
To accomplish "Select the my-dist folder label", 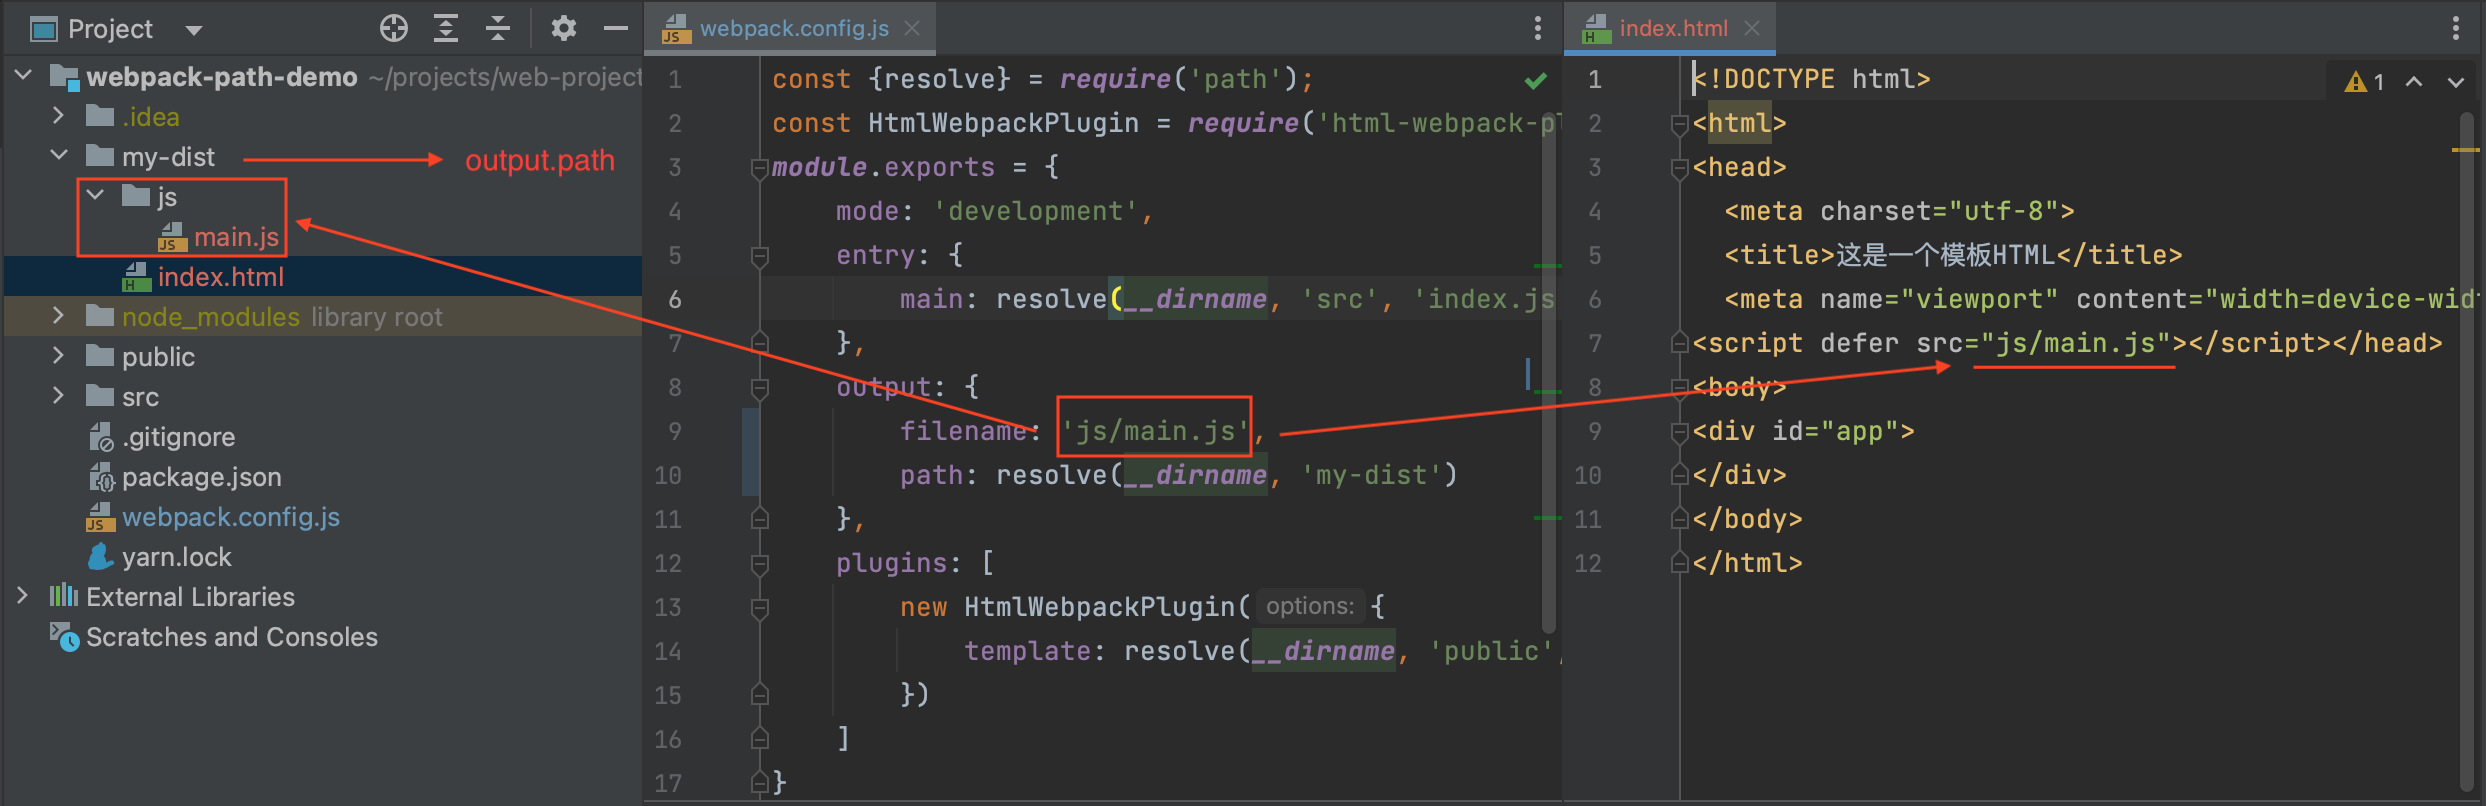I will click(168, 157).
